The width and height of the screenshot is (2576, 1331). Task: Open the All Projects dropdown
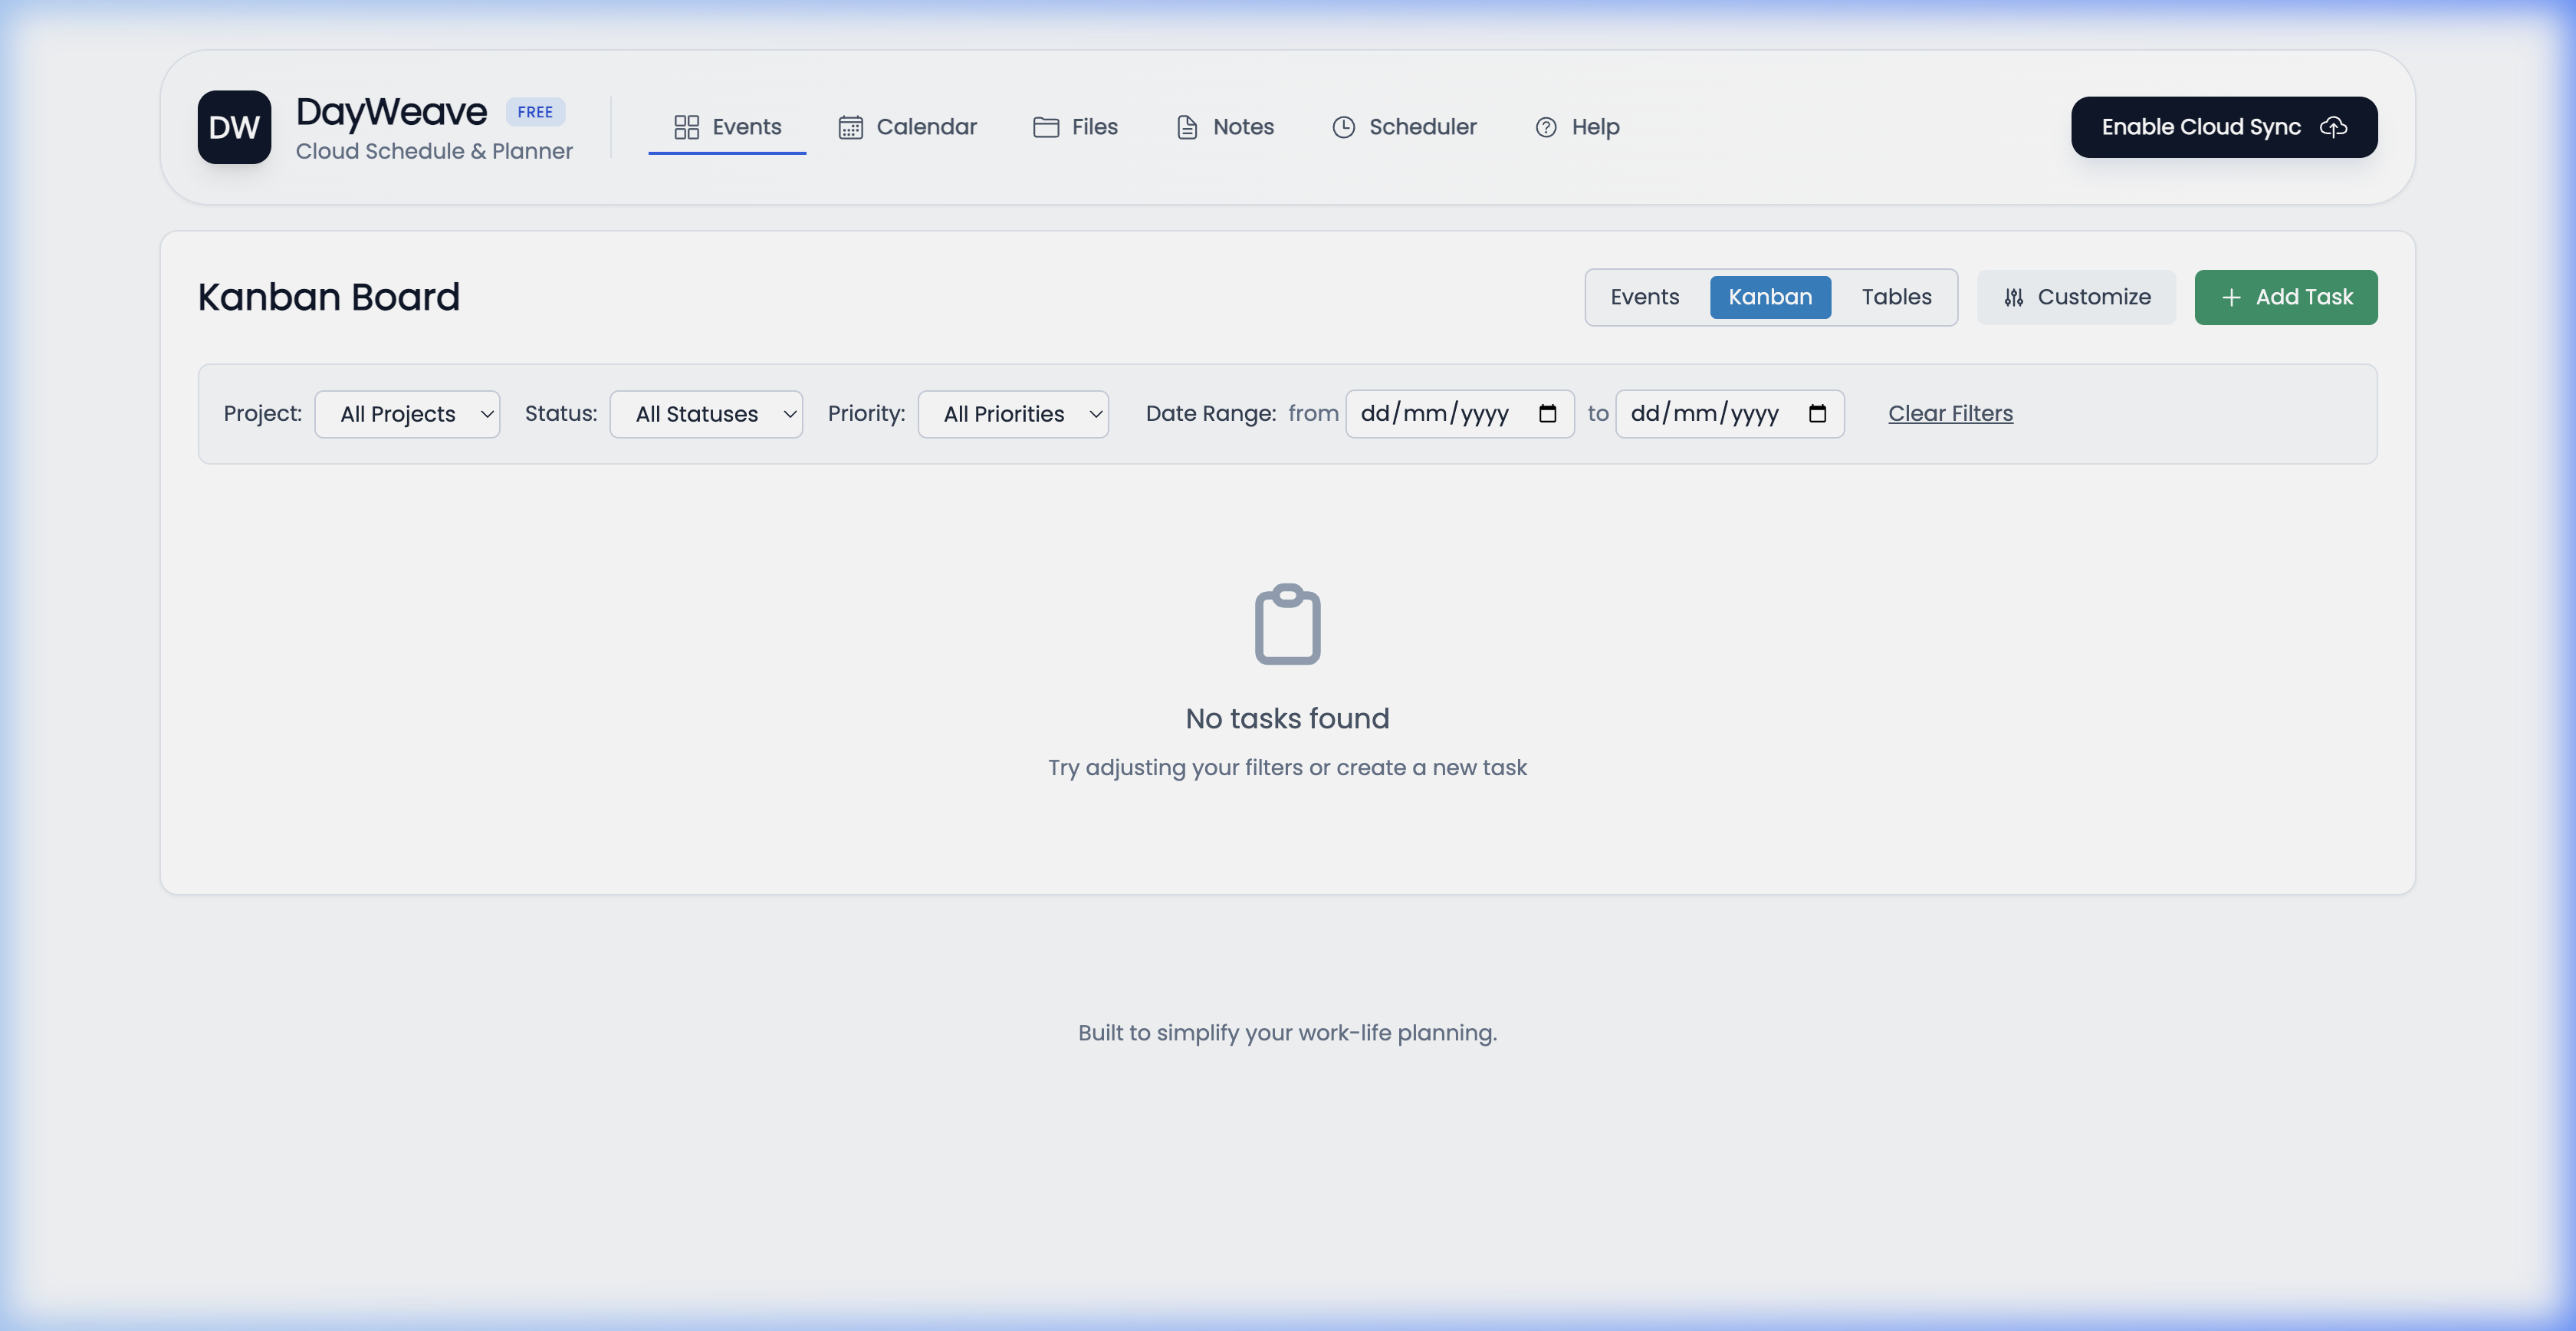tap(407, 413)
